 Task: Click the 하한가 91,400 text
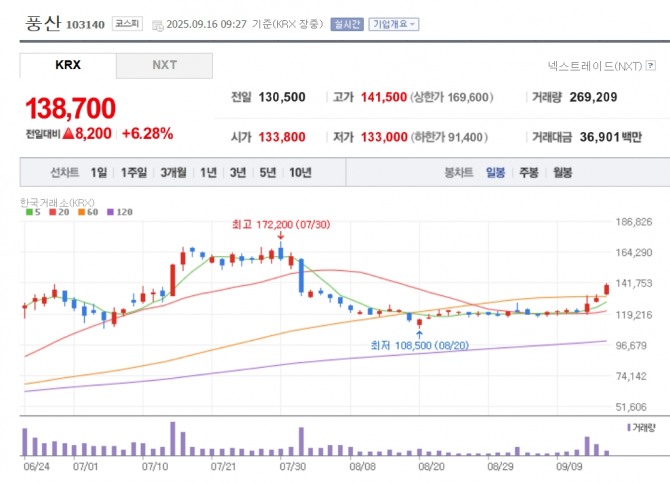(x=450, y=137)
